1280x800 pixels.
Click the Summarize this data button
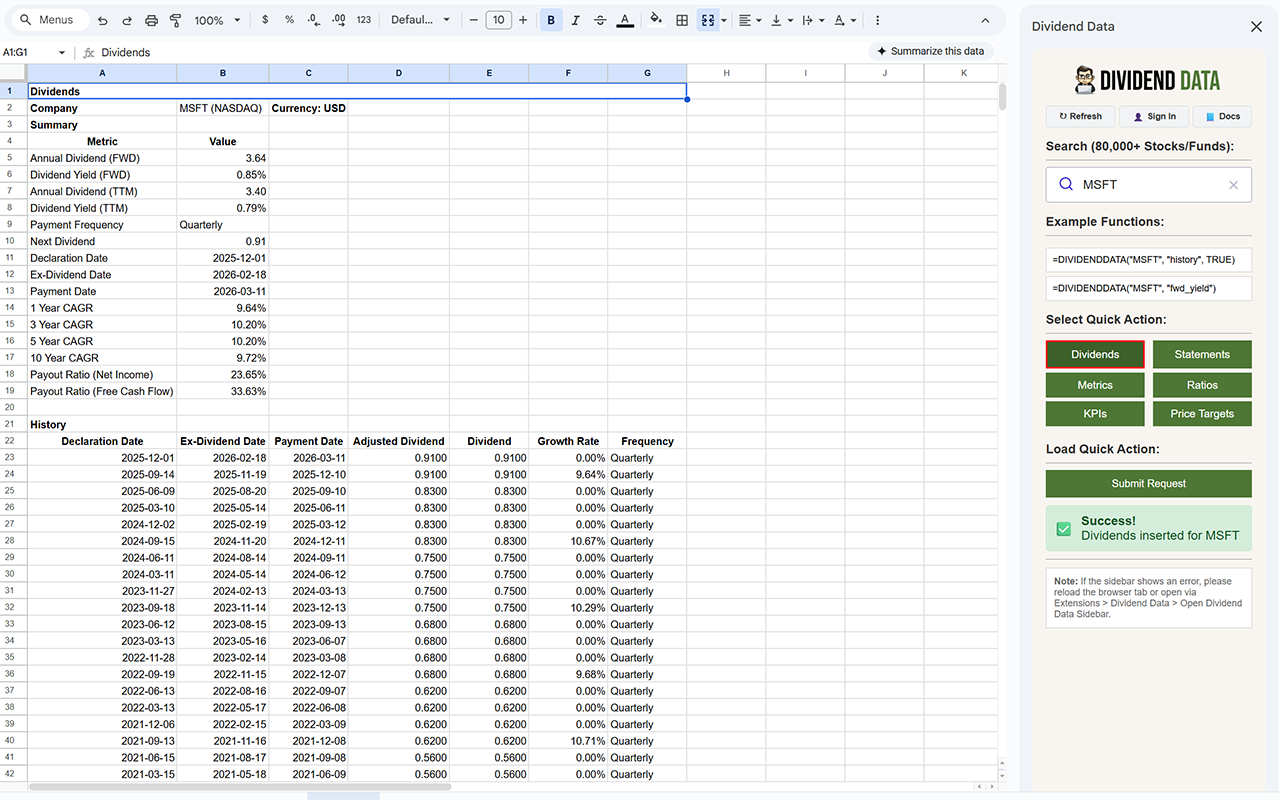pos(930,51)
